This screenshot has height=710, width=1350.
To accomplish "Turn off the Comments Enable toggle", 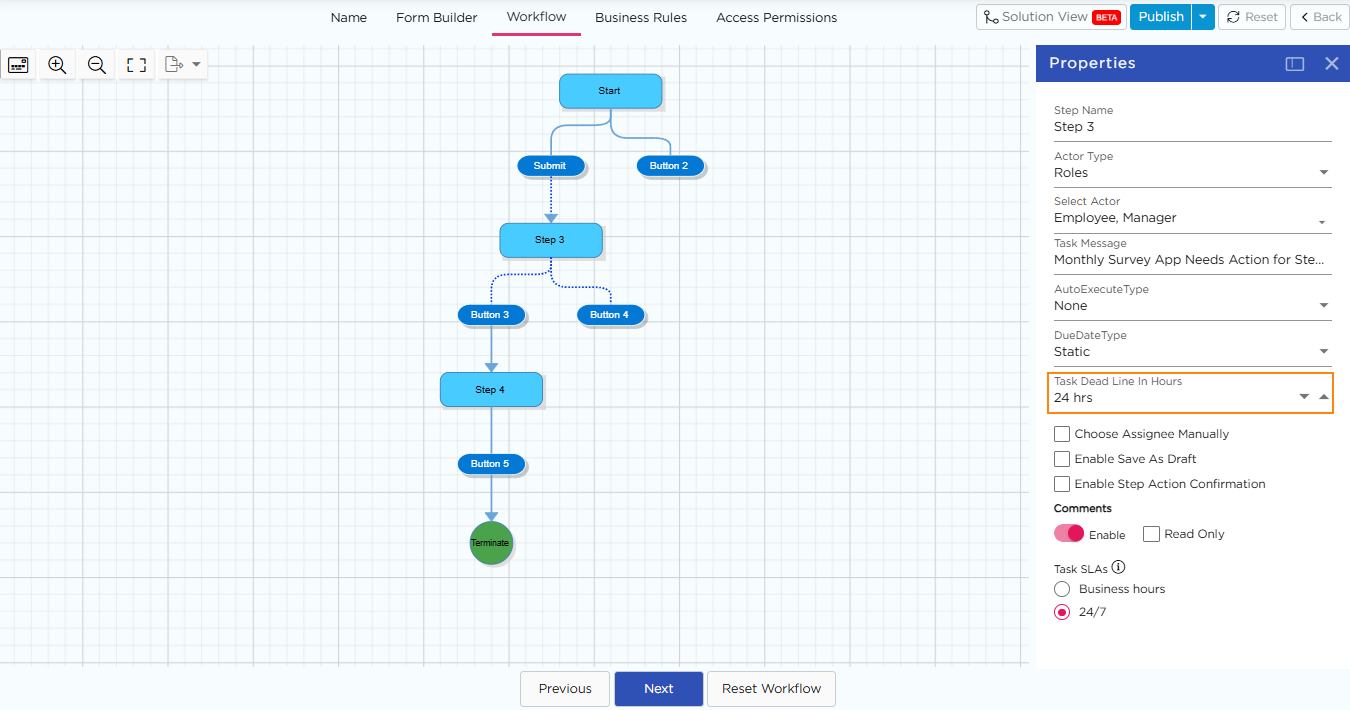I will (x=1069, y=534).
